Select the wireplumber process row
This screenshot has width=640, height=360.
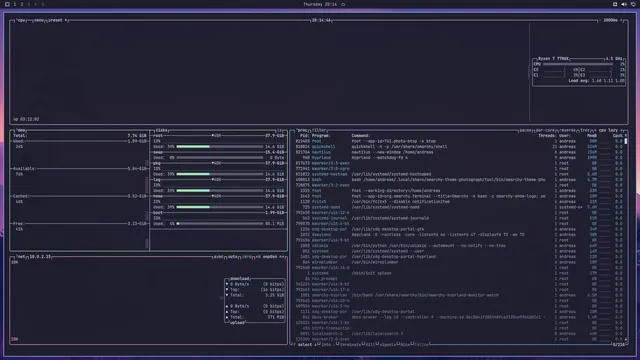click(x=459, y=262)
